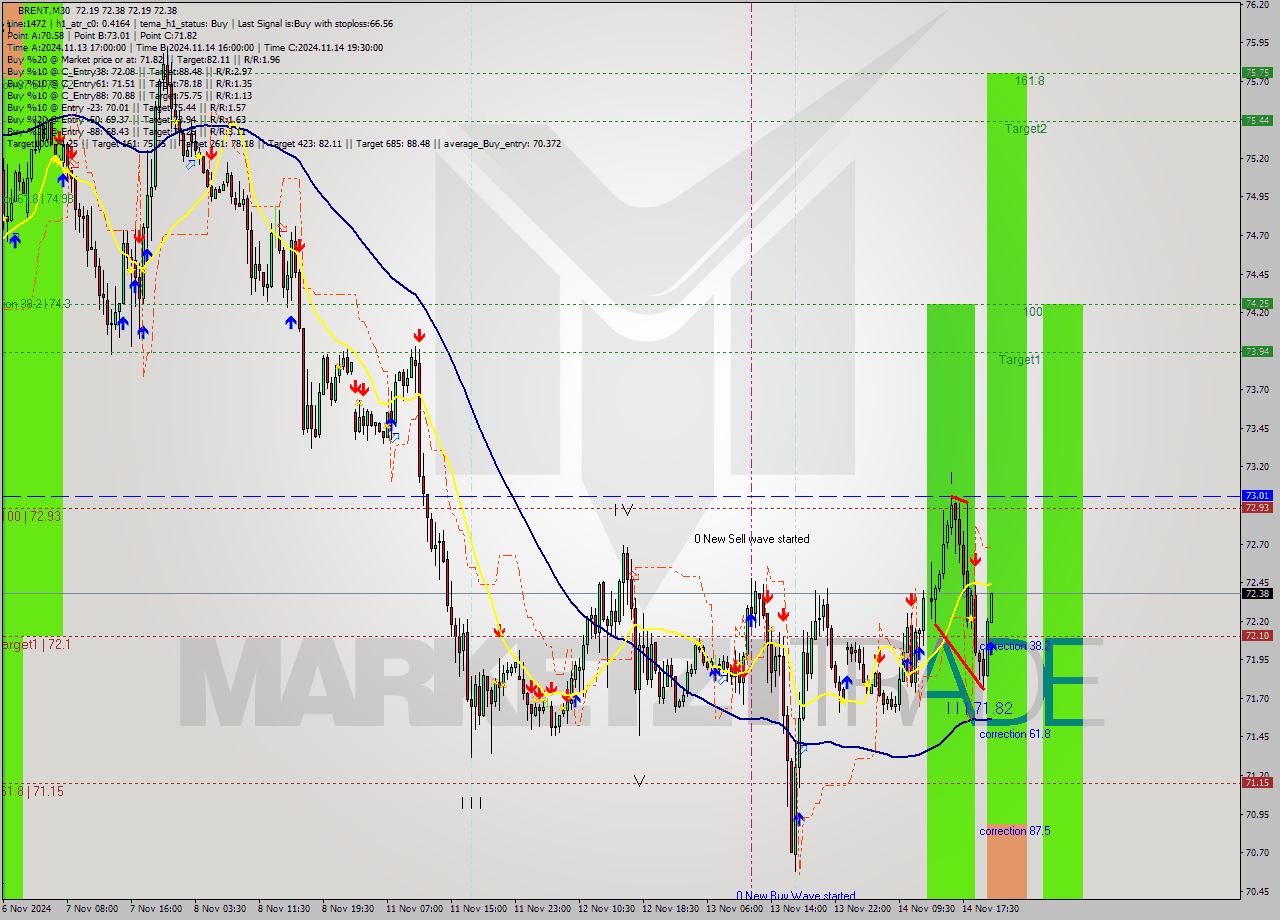Click the 70.45 price axis value
1280x920 pixels.
tap(1257, 891)
